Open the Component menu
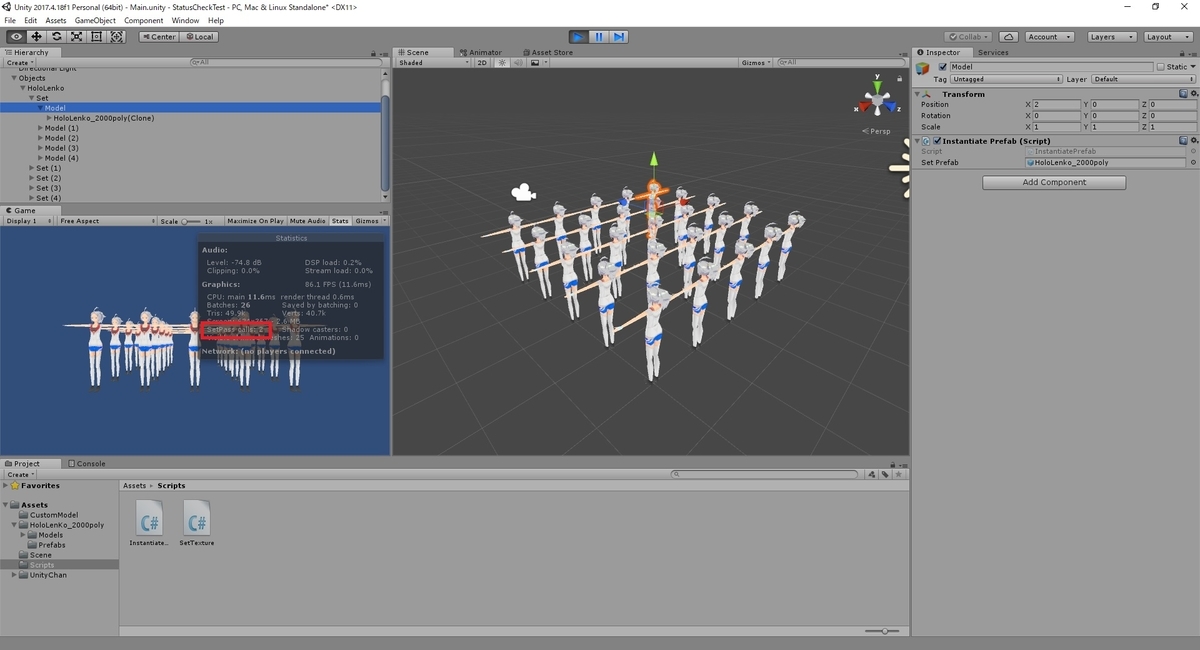The image size is (1200, 650). pos(144,20)
